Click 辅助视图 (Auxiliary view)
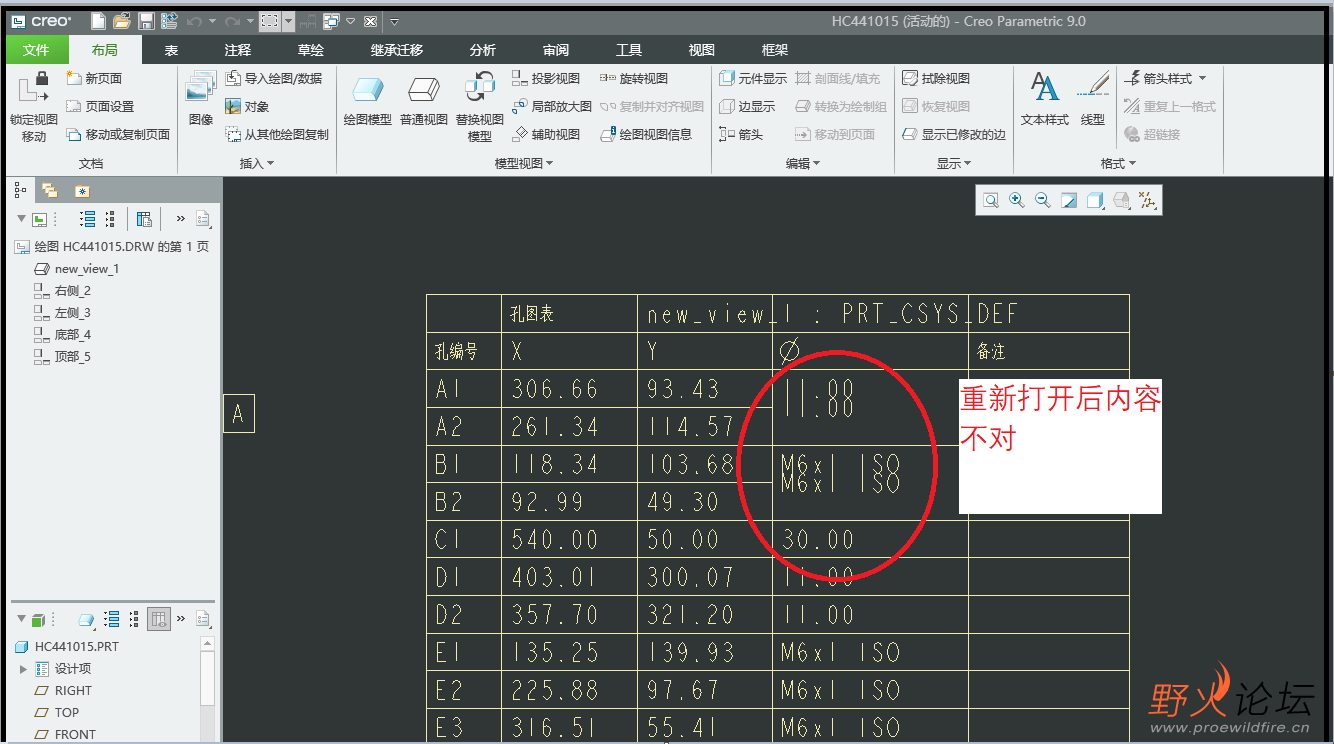 546,134
